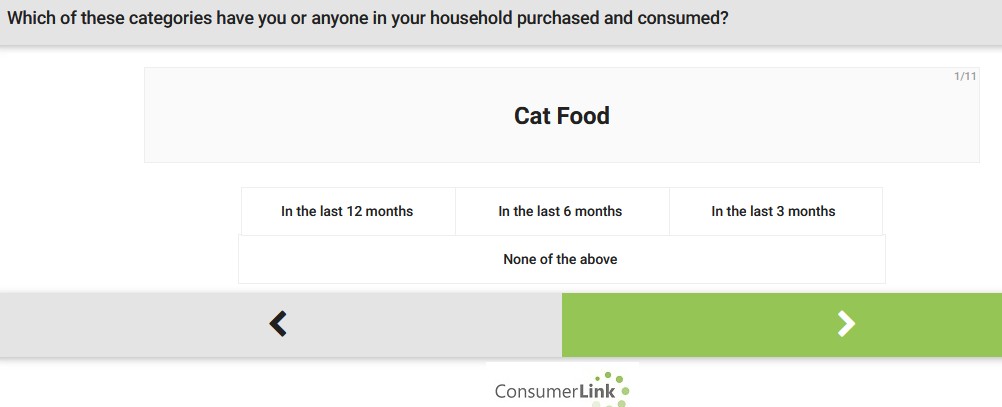The height and width of the screenshot is (407, 1002).
Task: Click the word "Cat" in the heading
Action: tap(532, 116)
